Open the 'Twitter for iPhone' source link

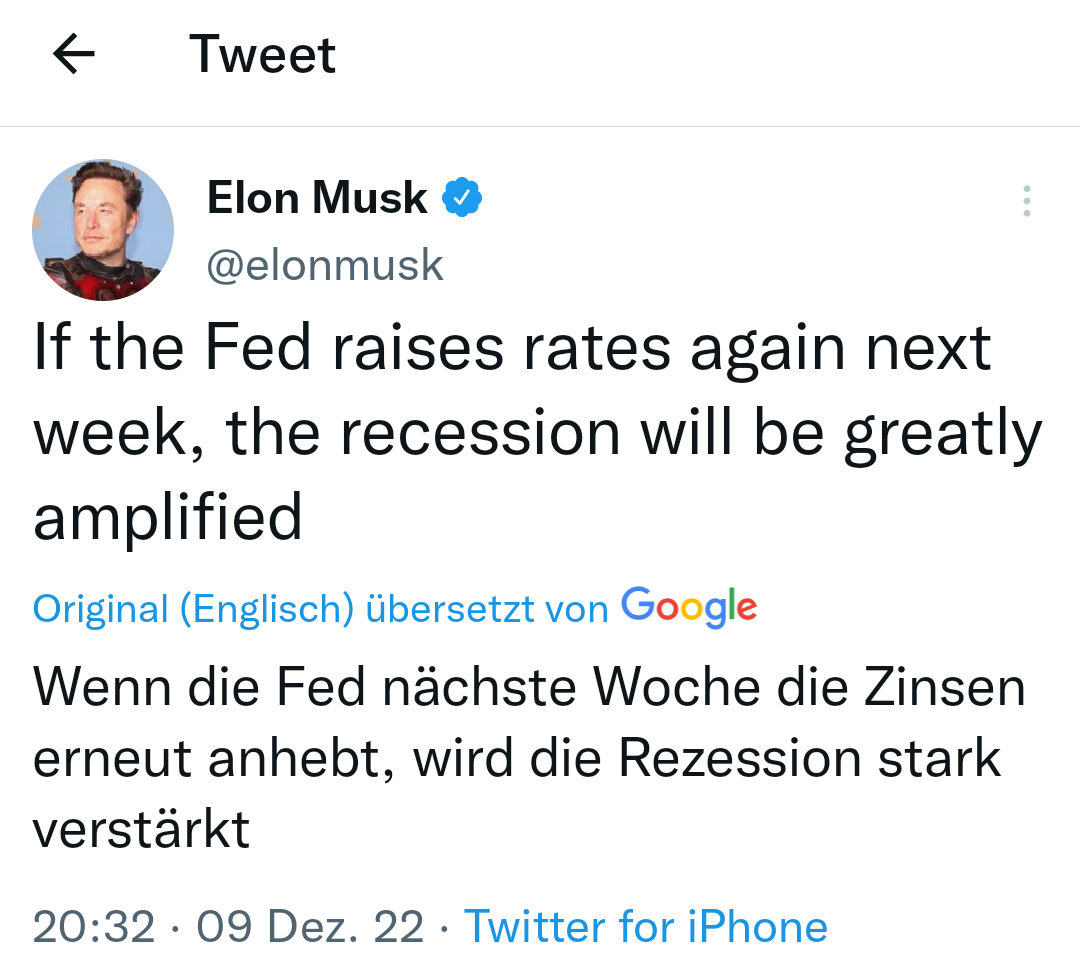click(x=646, y=926)
